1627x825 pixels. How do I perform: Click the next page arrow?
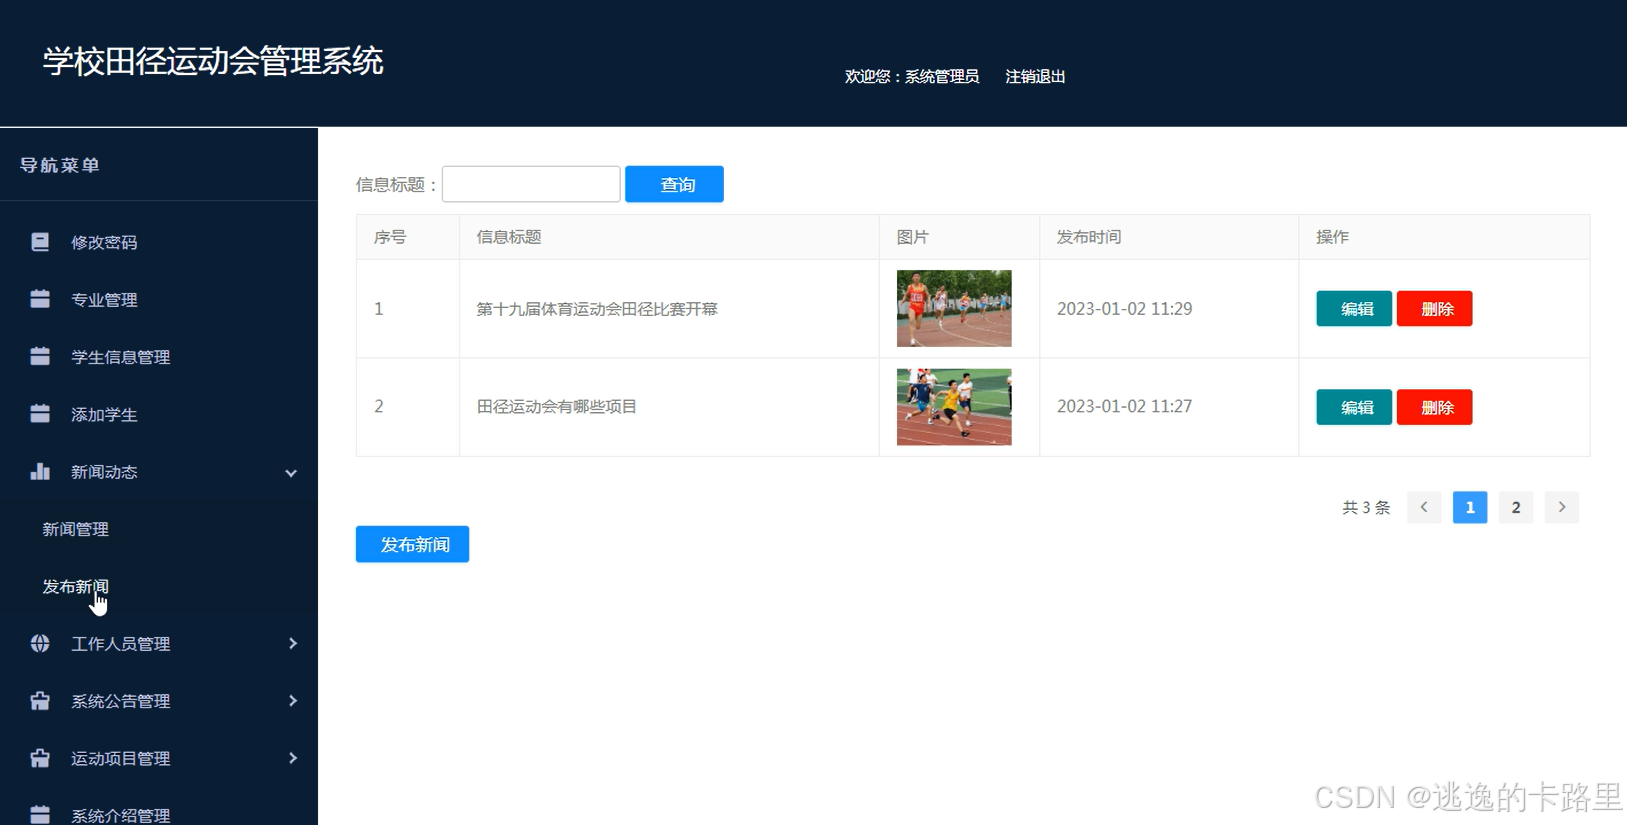(x=1562, y=507)
